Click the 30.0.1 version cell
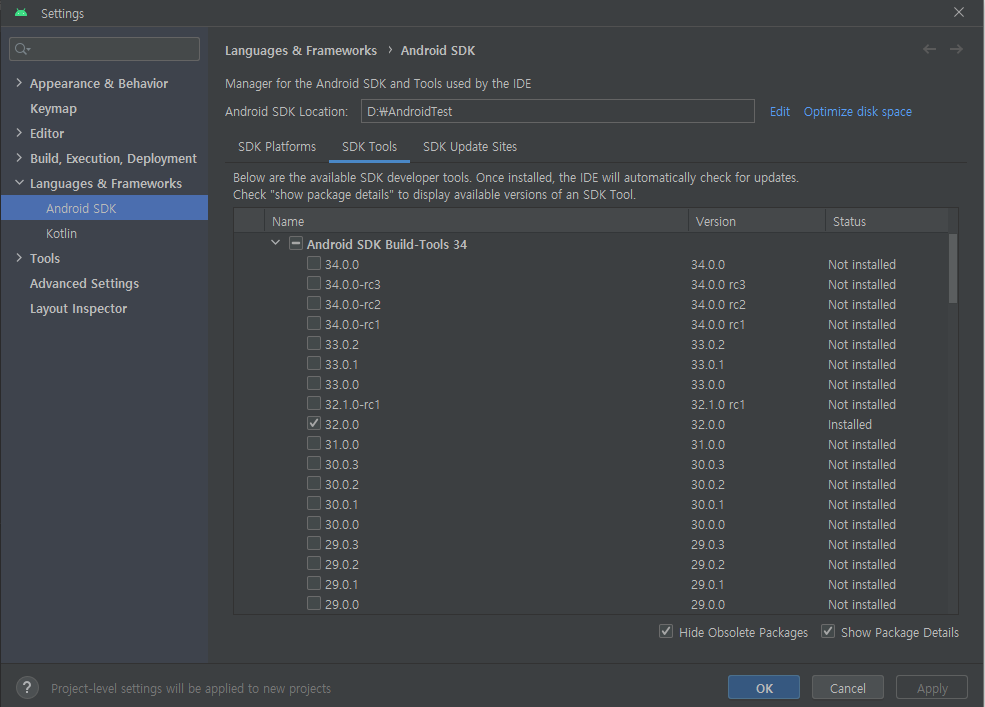Screen dimensions: 985x707 (707, 504)
